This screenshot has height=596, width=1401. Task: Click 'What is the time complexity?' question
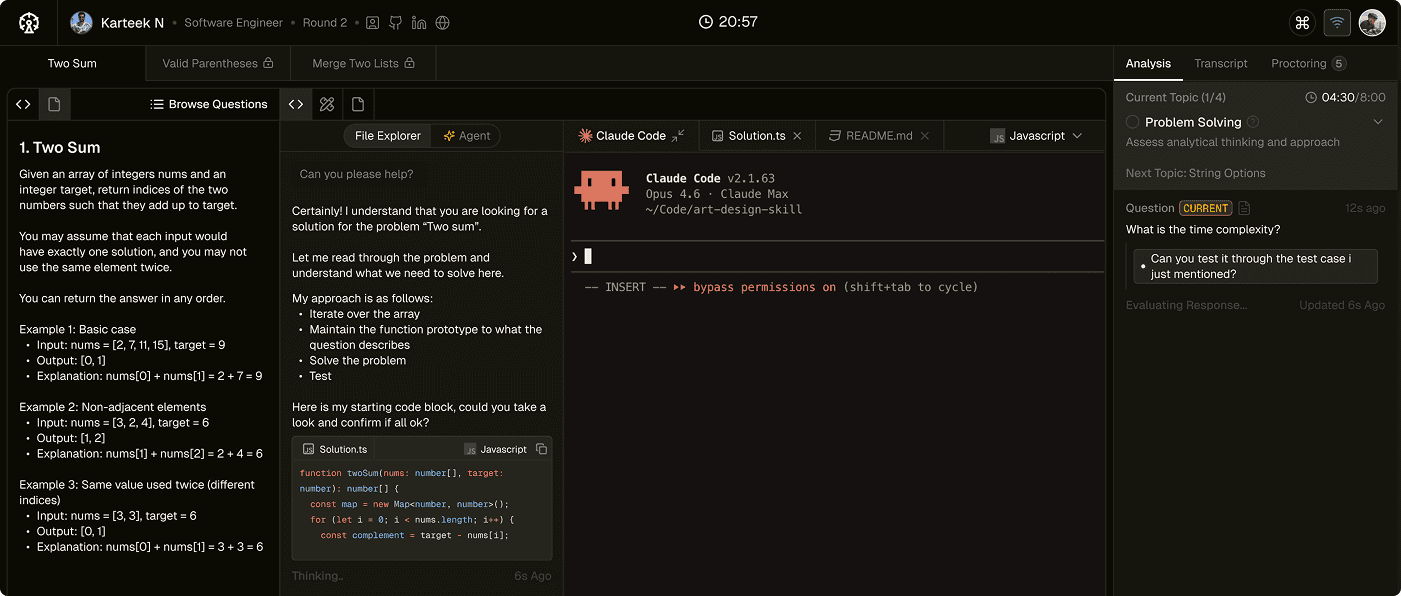[1203, 230]
